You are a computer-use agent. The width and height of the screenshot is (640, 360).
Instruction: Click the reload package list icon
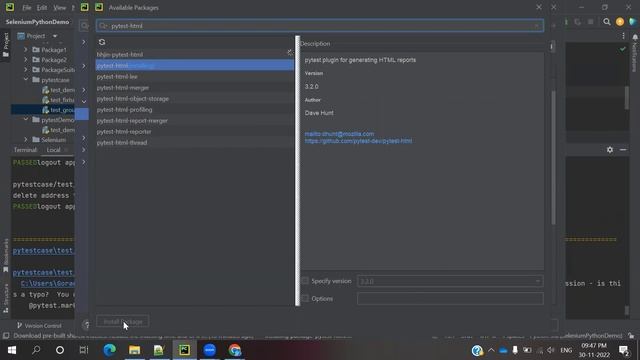pyautogui.click(x=102, y=42)
